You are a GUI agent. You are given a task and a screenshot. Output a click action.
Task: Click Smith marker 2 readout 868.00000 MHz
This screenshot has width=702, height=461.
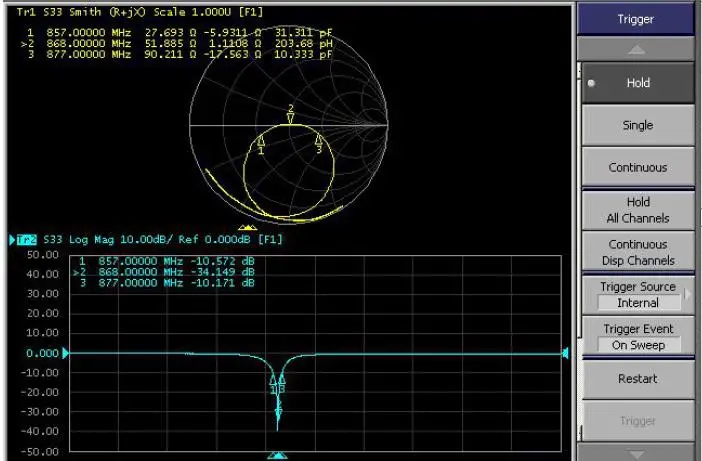[89, 43]
